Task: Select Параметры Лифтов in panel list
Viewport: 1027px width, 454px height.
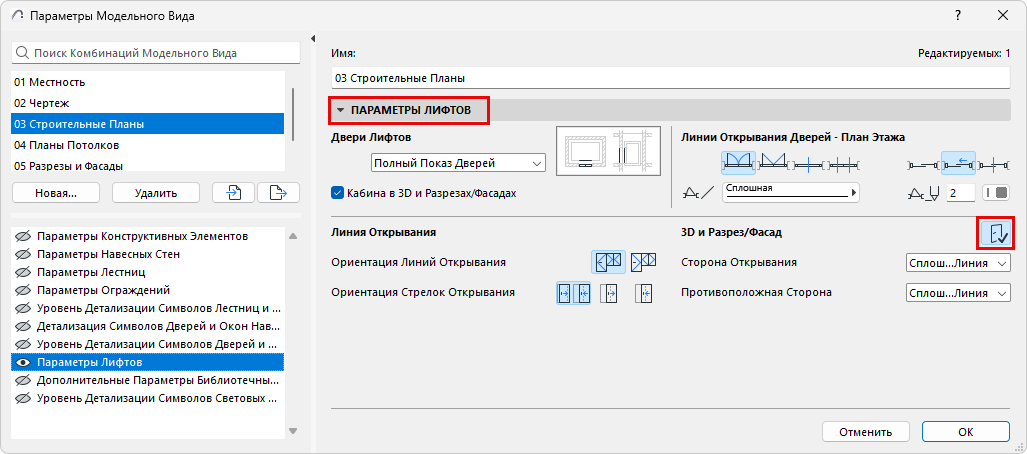Action: 148,362
